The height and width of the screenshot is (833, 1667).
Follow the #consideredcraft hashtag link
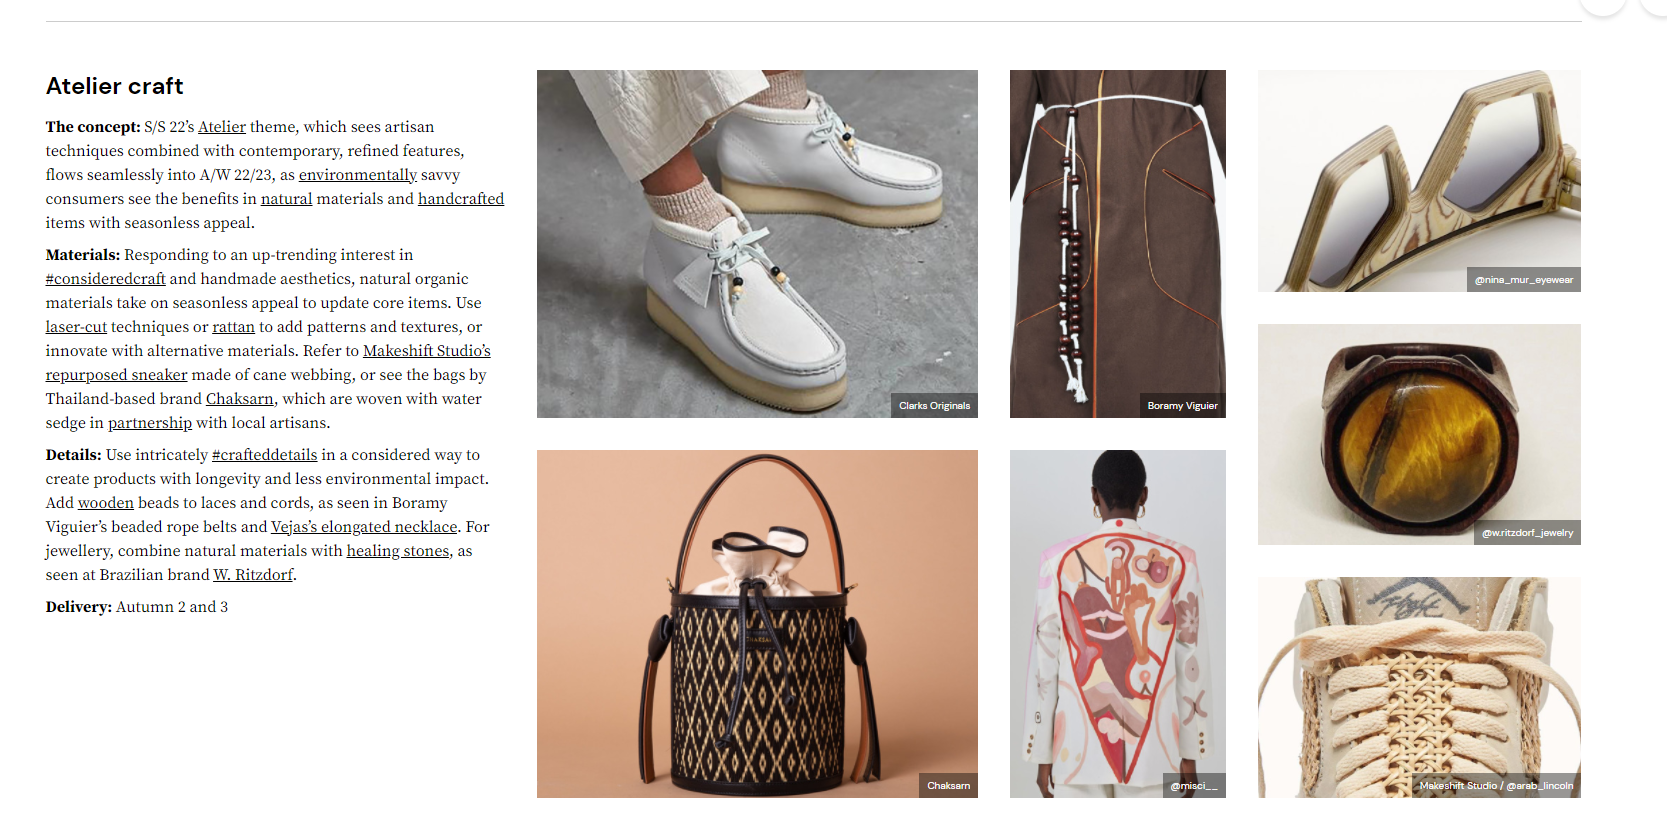pos(105,279)
